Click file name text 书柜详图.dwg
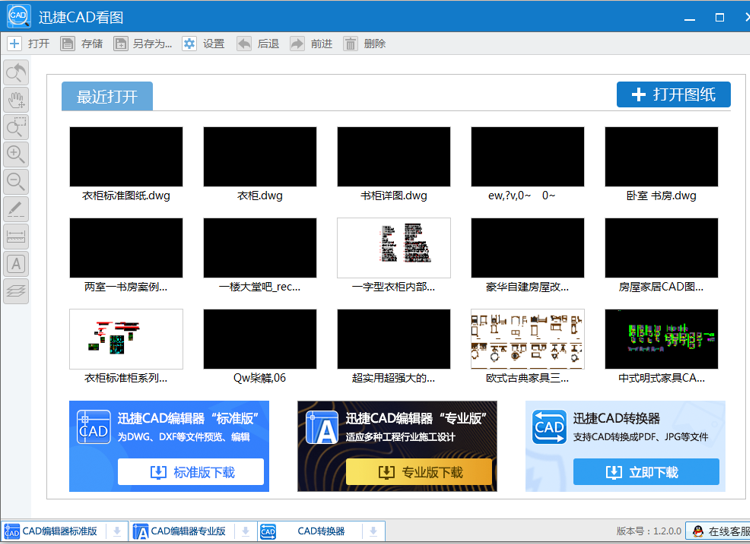The image size is (750, 544). tap(394, 196)
